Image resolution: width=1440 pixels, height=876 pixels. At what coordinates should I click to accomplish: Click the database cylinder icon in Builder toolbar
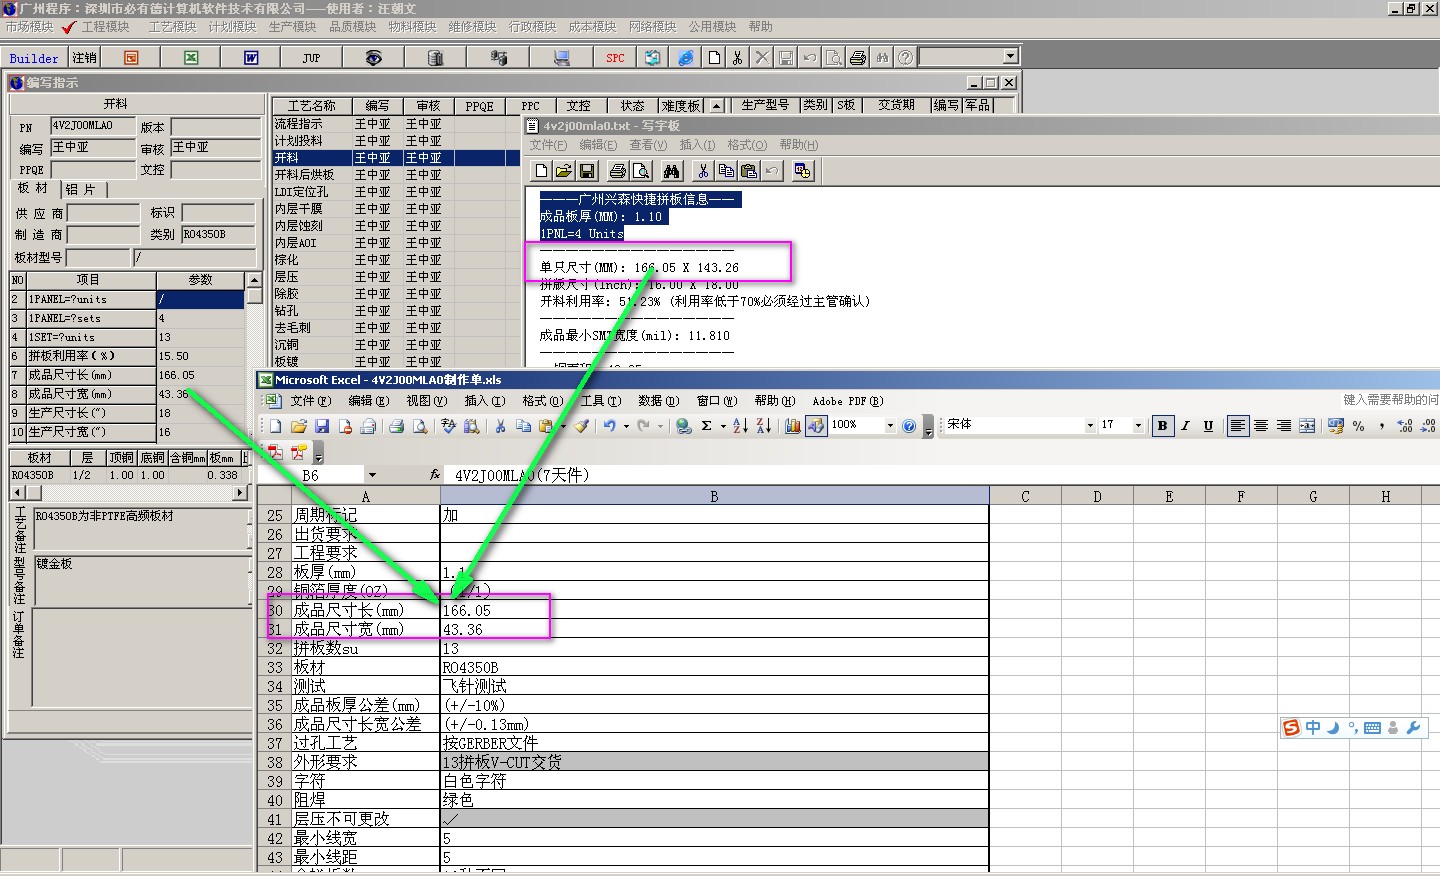tap(435, 58)
